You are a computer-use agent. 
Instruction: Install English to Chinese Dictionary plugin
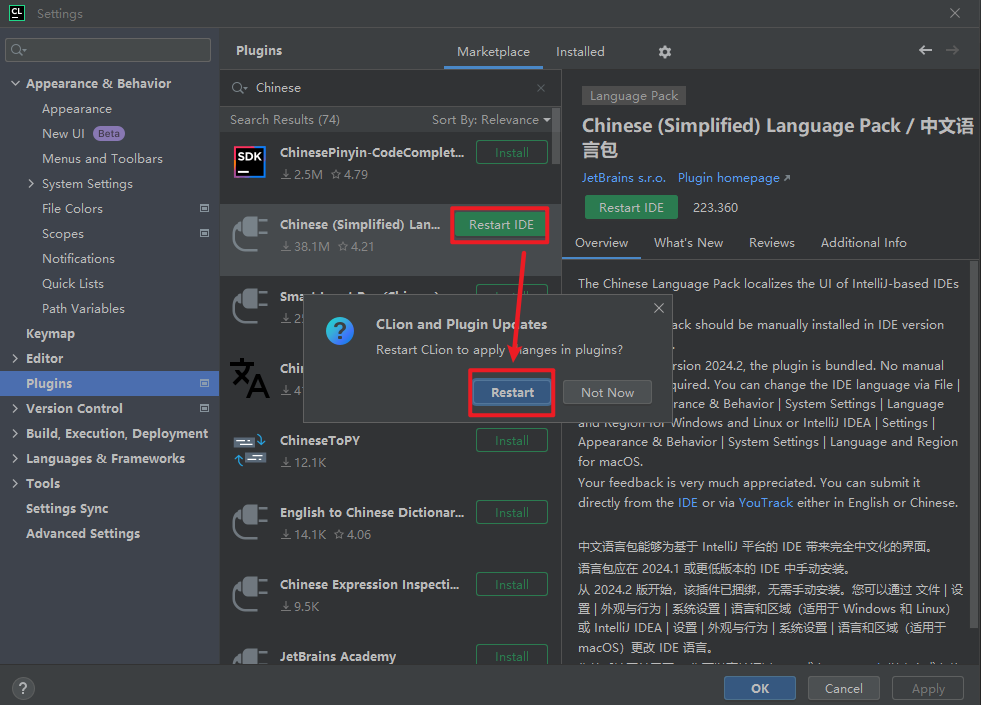point(512,512)
